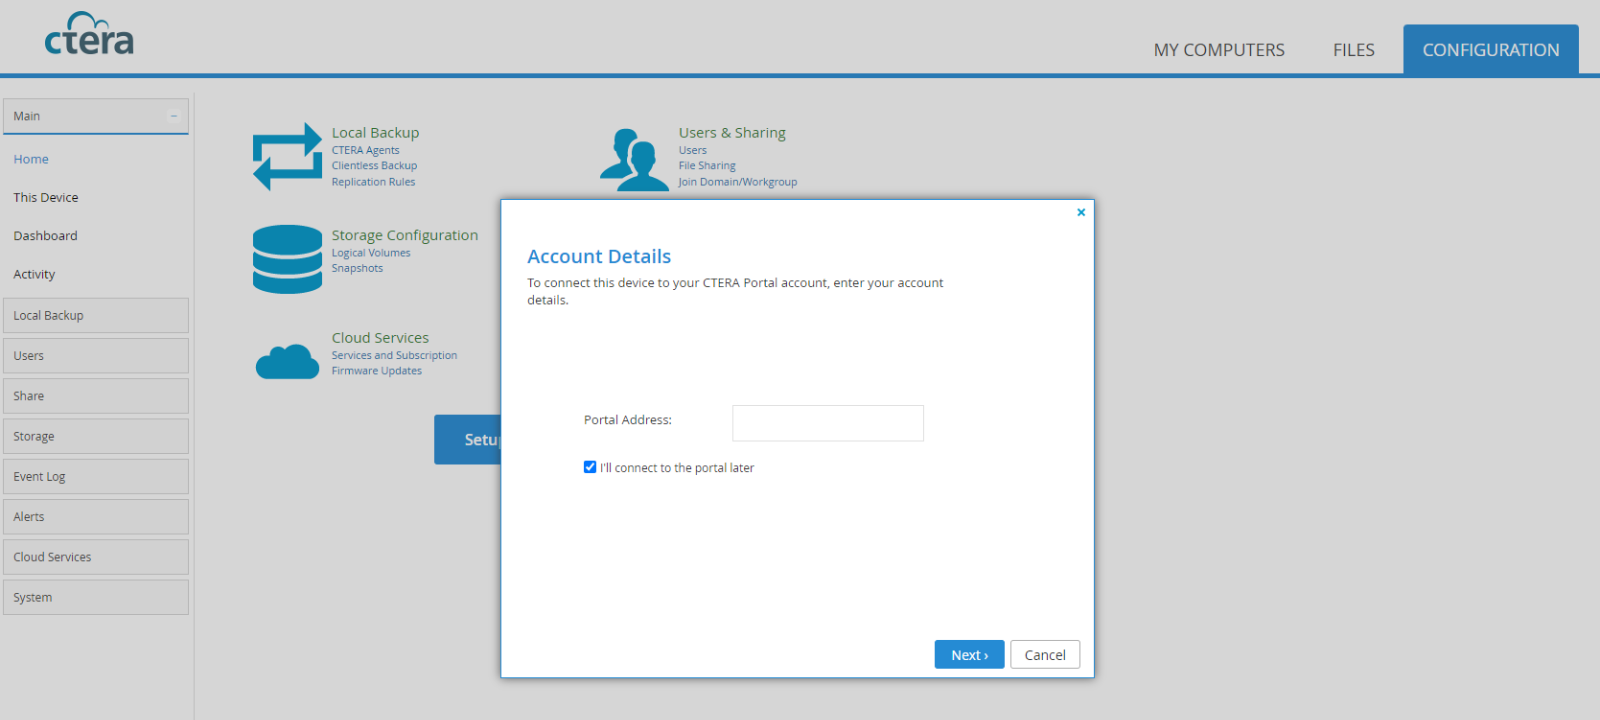Click the Account Details dialog title
The image size is (1600, 720).
599,256
